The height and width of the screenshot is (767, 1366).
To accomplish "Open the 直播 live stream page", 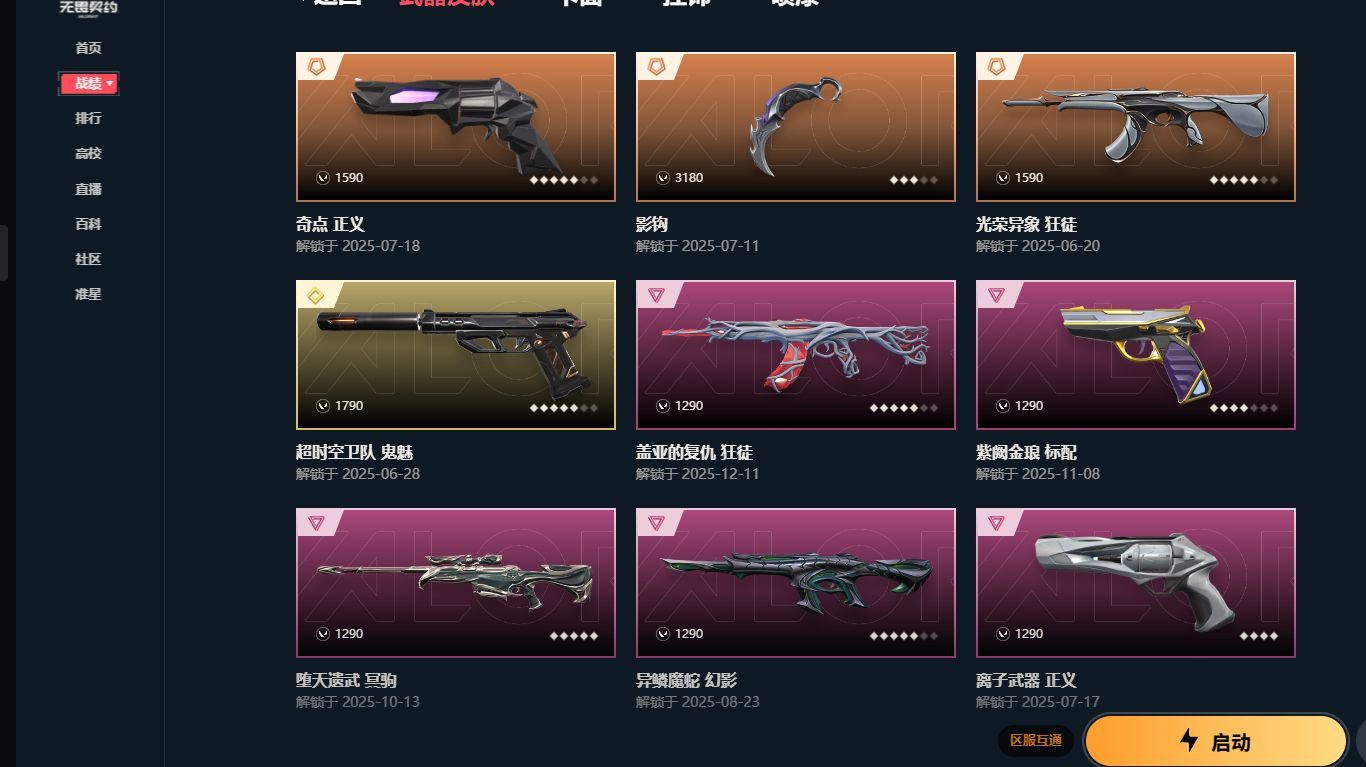I will point(88,189).
